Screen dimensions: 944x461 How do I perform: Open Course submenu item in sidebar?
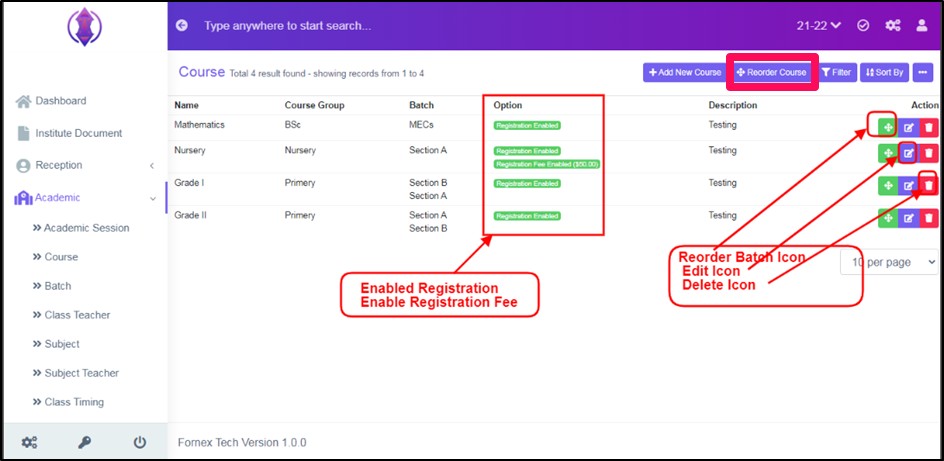[x=55, y=257]
